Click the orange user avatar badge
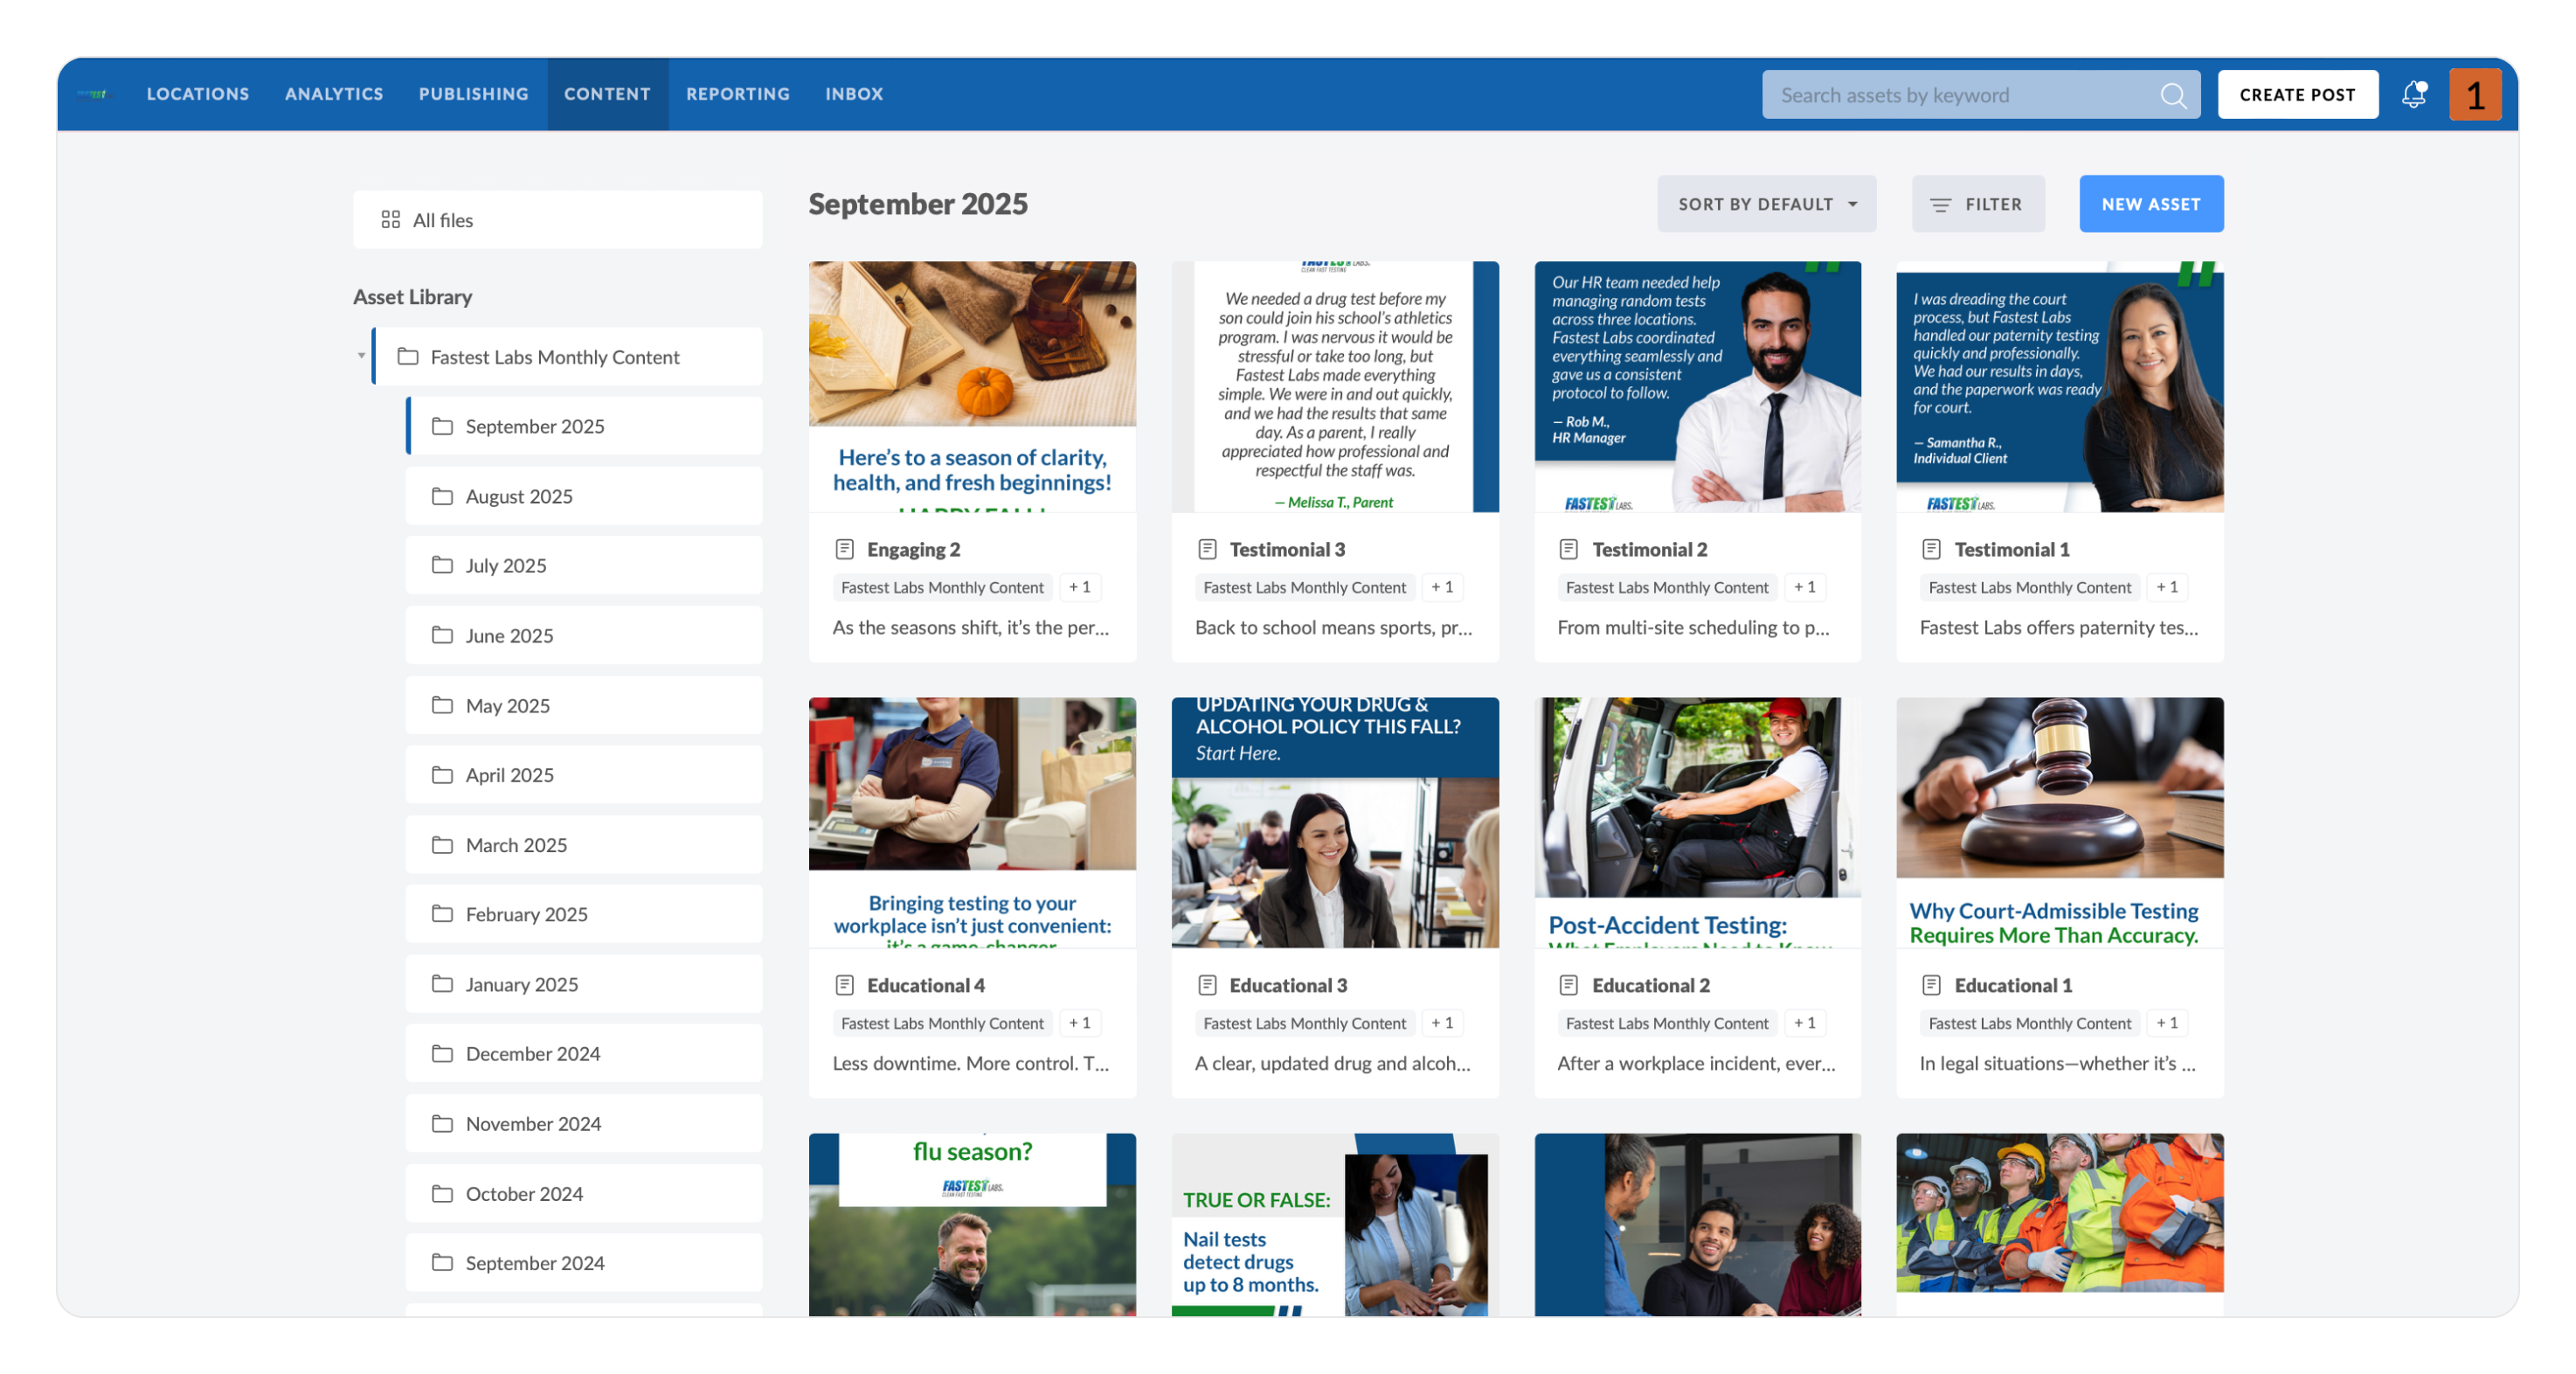The width and height of the screenshot is (2576, 1374). 2474,95
